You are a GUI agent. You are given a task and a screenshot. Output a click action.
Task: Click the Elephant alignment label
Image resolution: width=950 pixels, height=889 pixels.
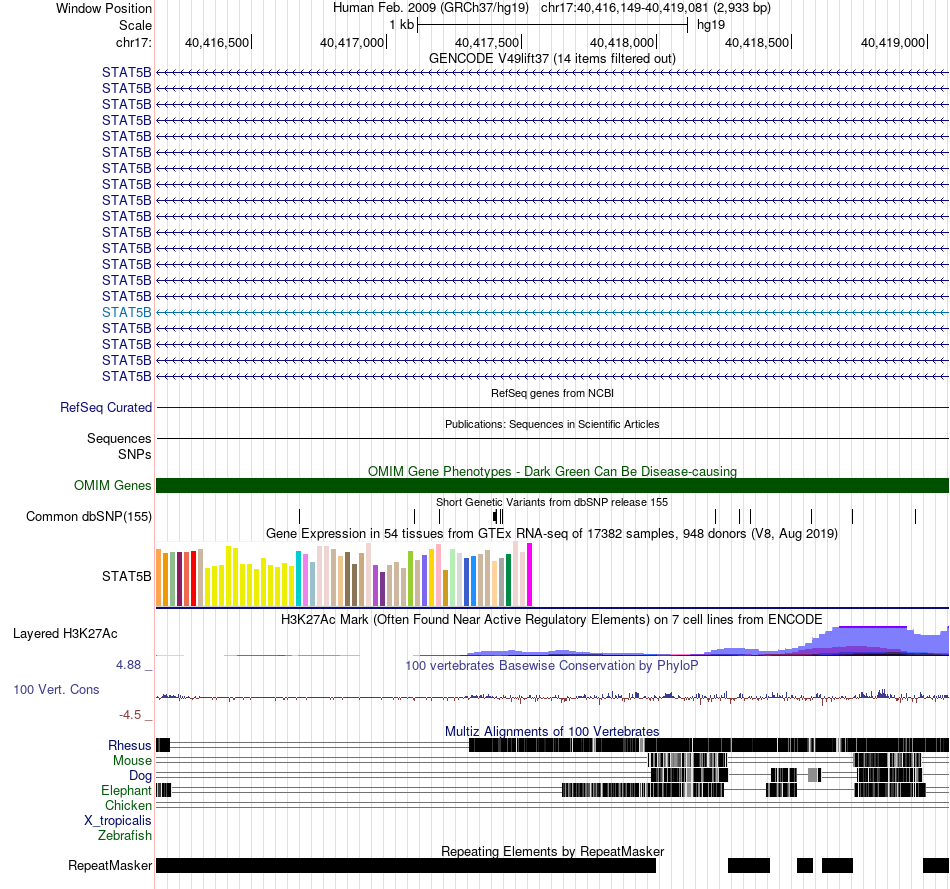click(x=126, y=790)
